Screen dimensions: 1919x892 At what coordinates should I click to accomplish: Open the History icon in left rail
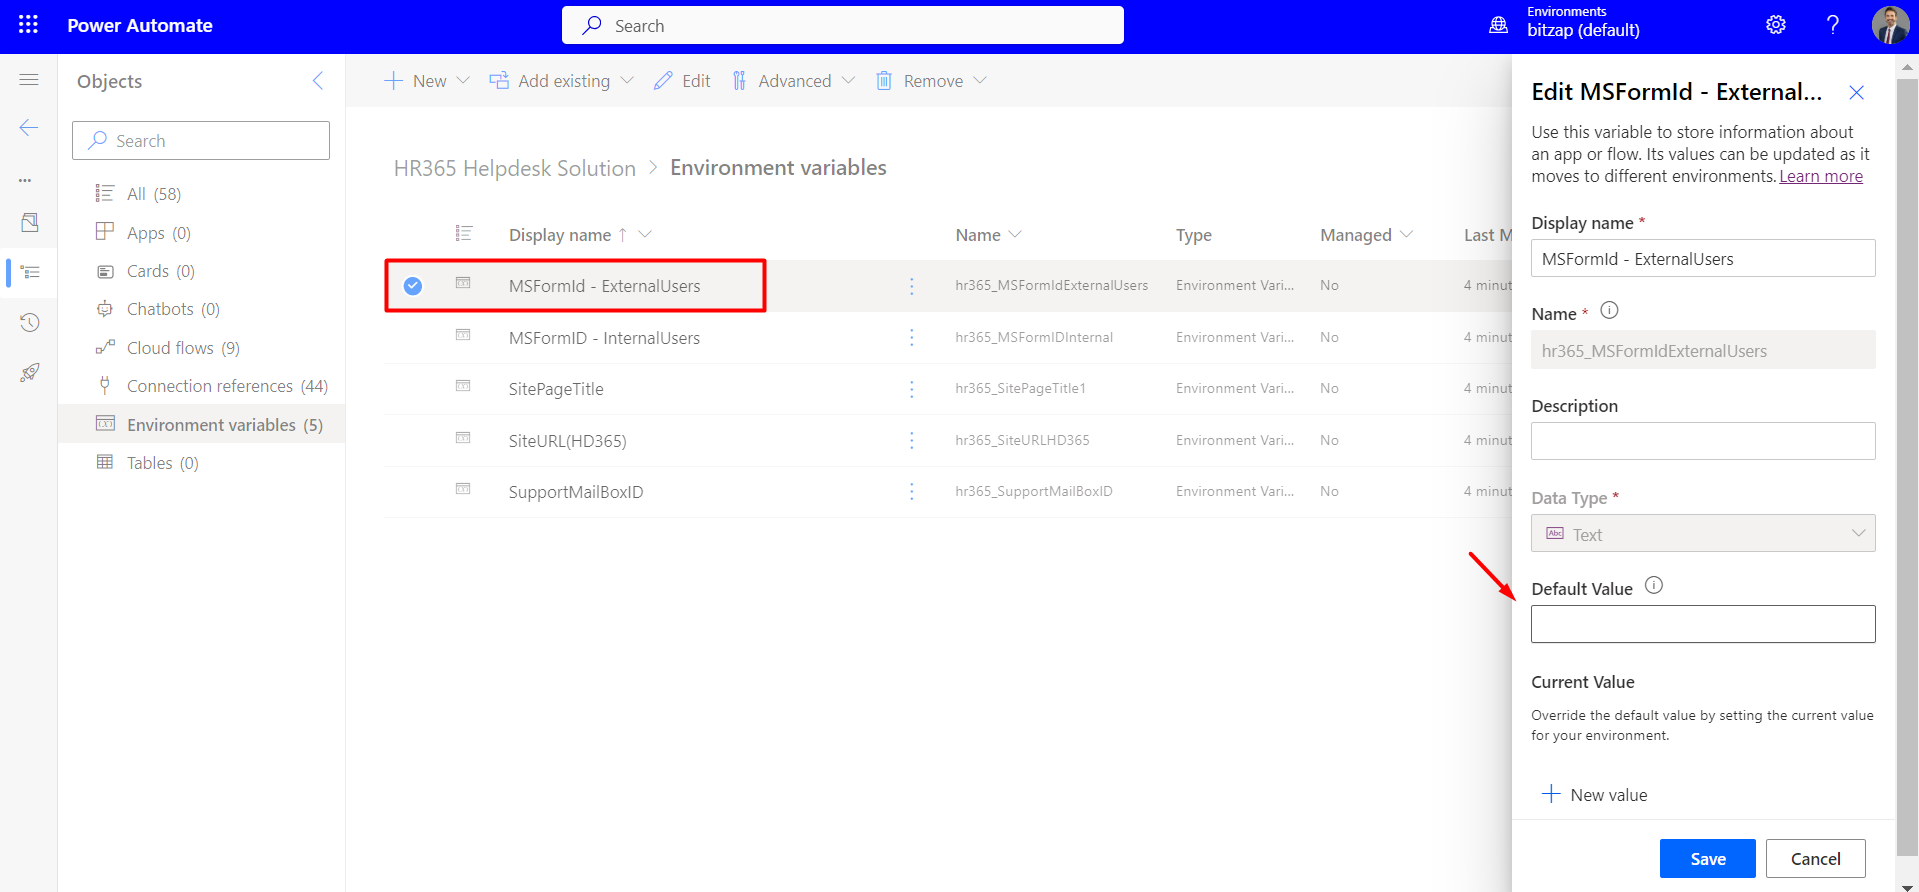[30, 322]
